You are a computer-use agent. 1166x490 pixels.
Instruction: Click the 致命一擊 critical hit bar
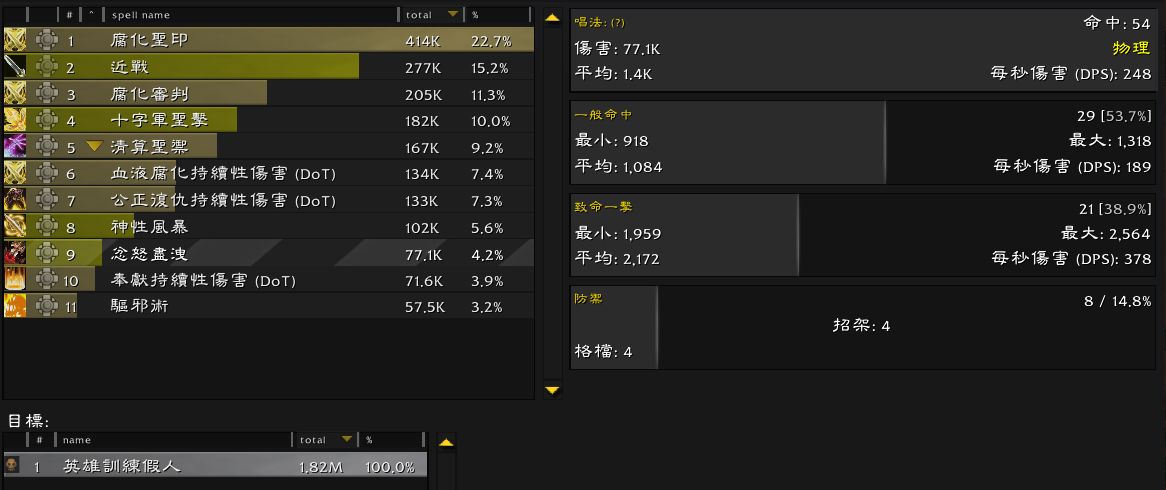point(685,234)
